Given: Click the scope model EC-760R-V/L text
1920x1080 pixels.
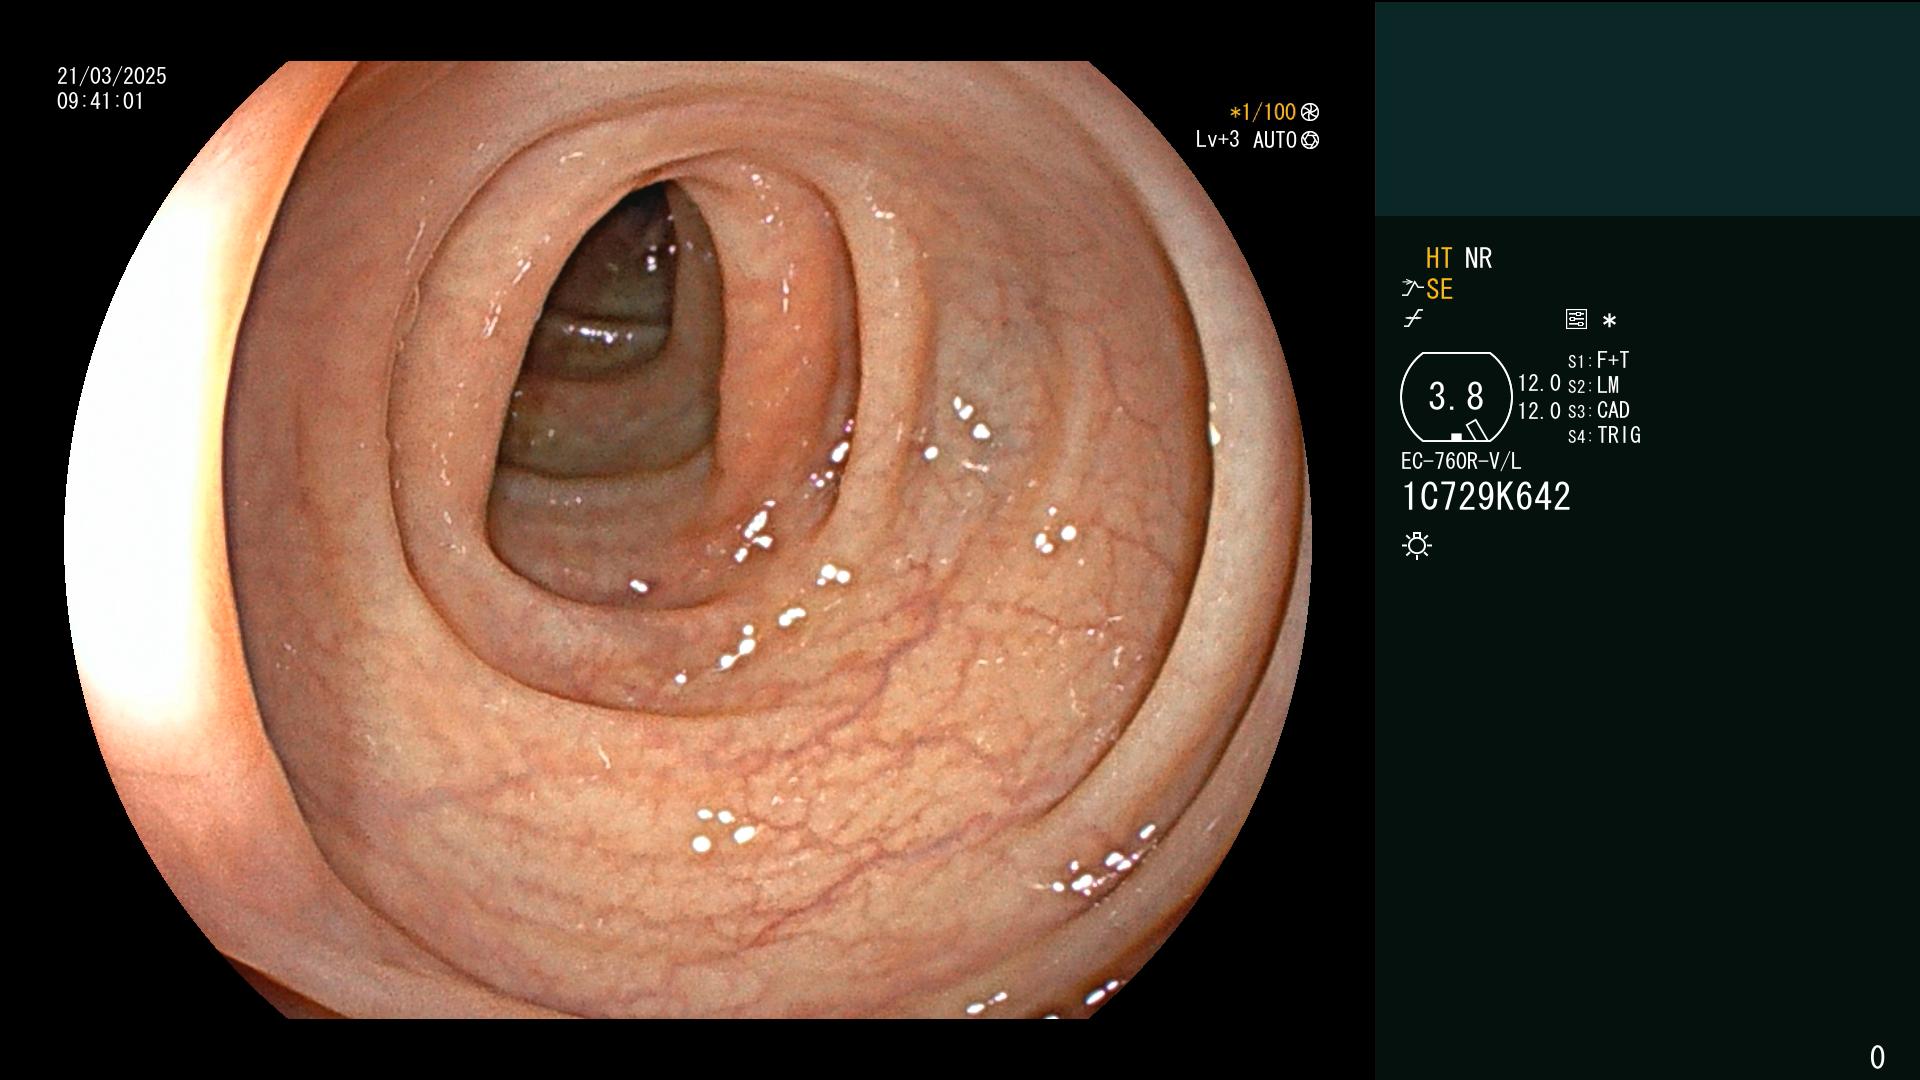Looking at the screenshot, I should tap(1461, 461).
